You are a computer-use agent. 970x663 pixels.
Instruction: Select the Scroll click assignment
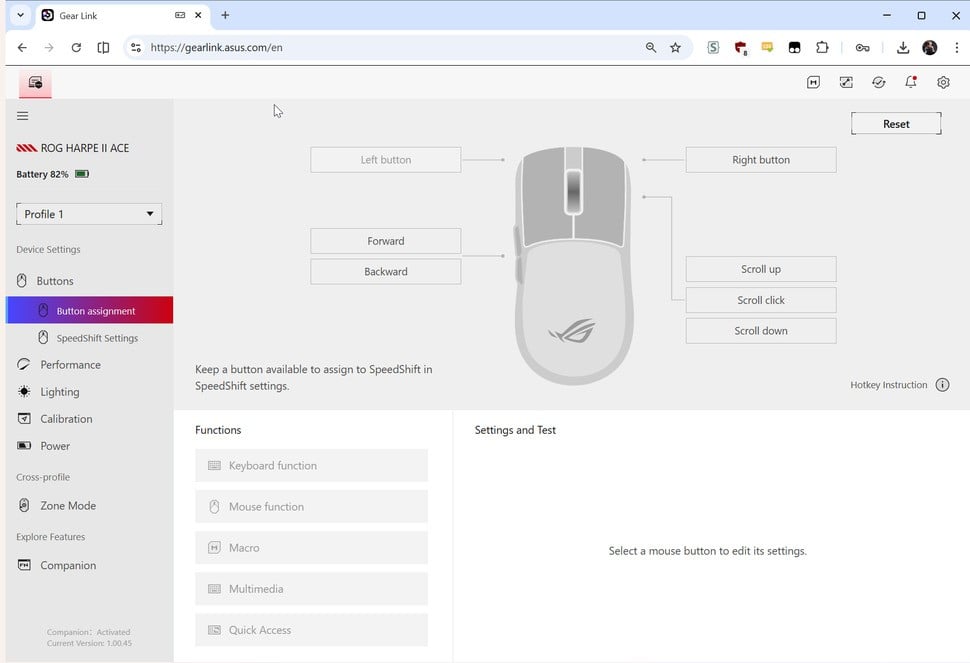pyautogui.click(x=761, y=300)
